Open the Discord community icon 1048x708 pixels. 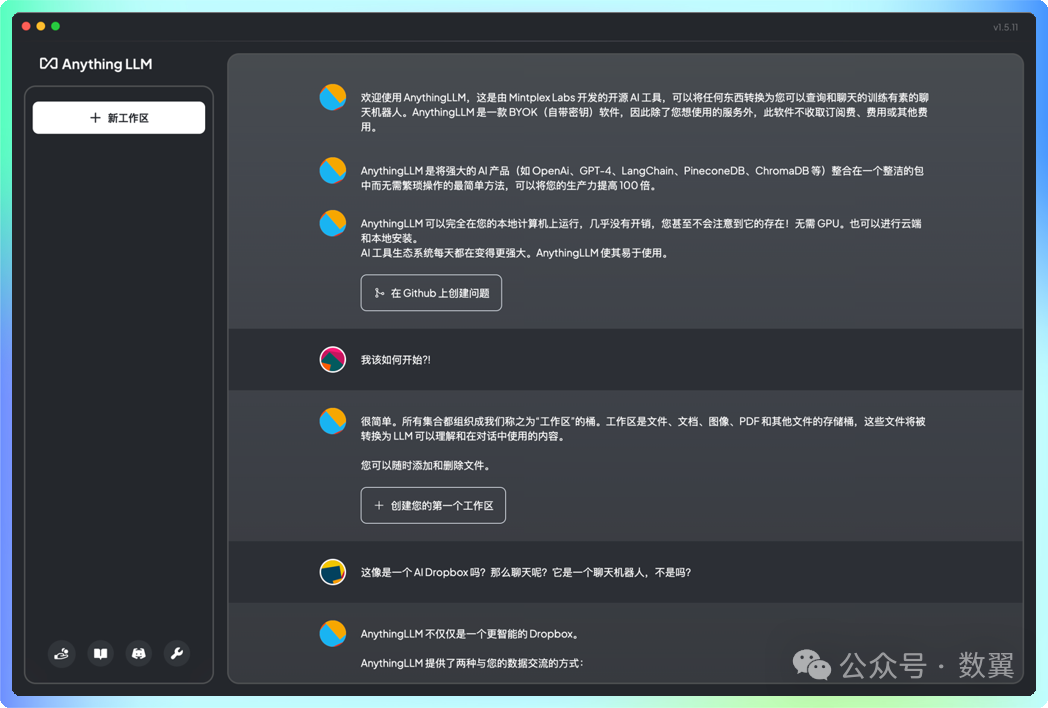[x=138, y=653]
